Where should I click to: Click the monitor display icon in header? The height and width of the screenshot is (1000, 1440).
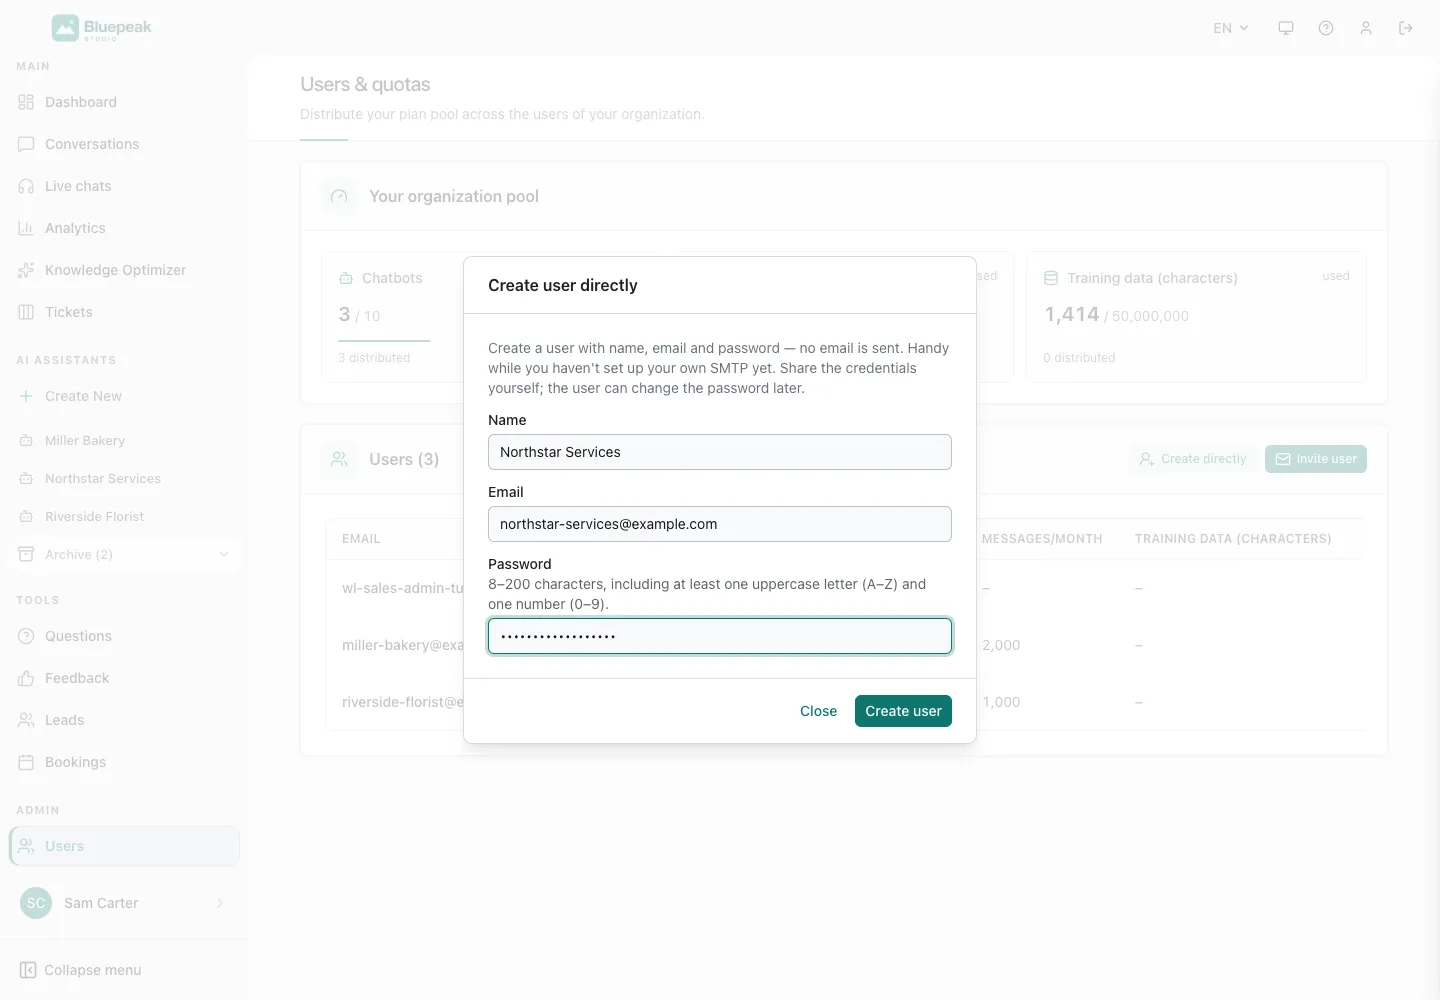(x=1286, y=28)
